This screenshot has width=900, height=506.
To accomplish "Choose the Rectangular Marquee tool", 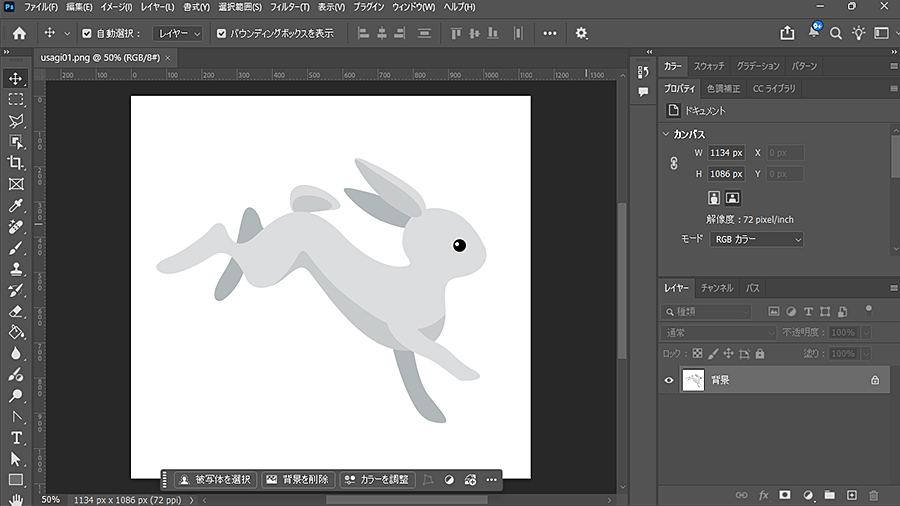I will pyautogui.click(x=16, y=100).
